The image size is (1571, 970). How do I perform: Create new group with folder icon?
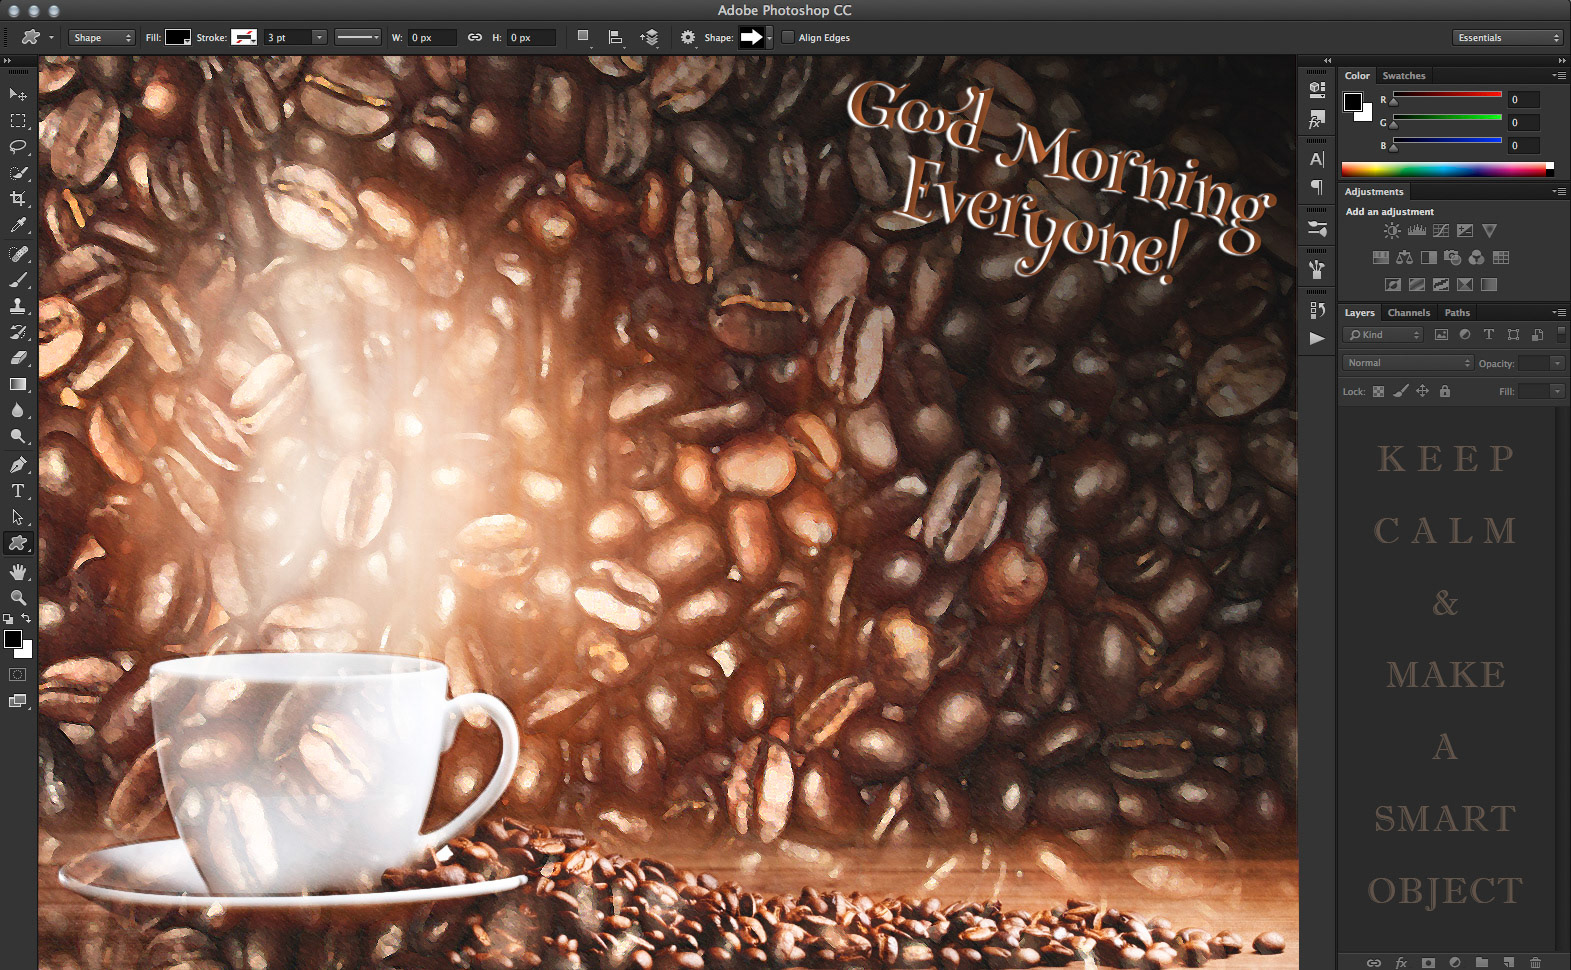click(1481, 962)
